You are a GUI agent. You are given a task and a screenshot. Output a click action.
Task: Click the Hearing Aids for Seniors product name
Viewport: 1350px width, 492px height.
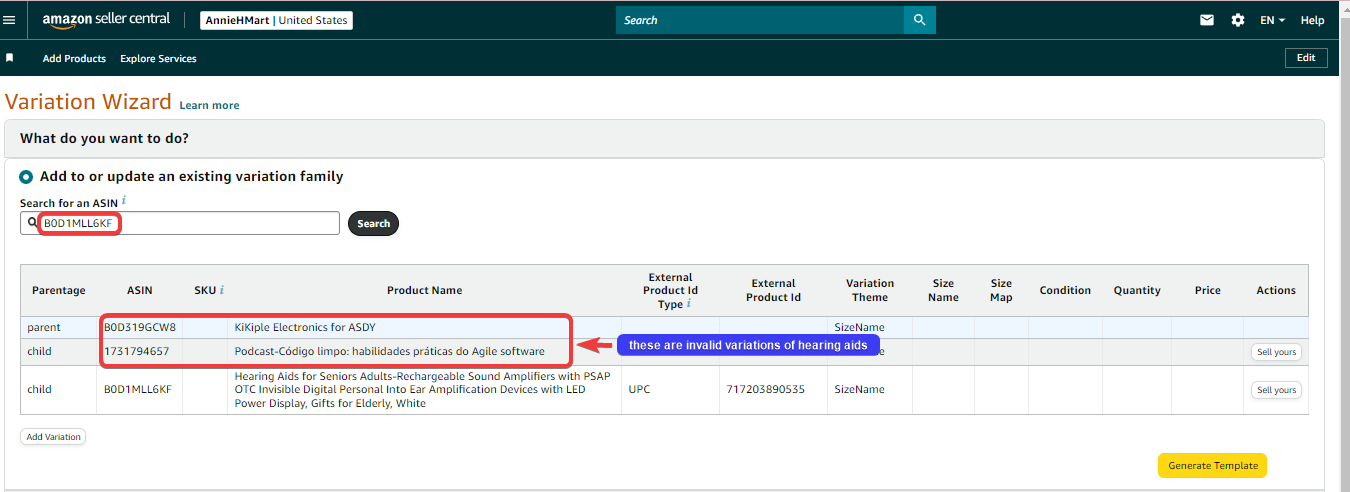tap(424, 390)
